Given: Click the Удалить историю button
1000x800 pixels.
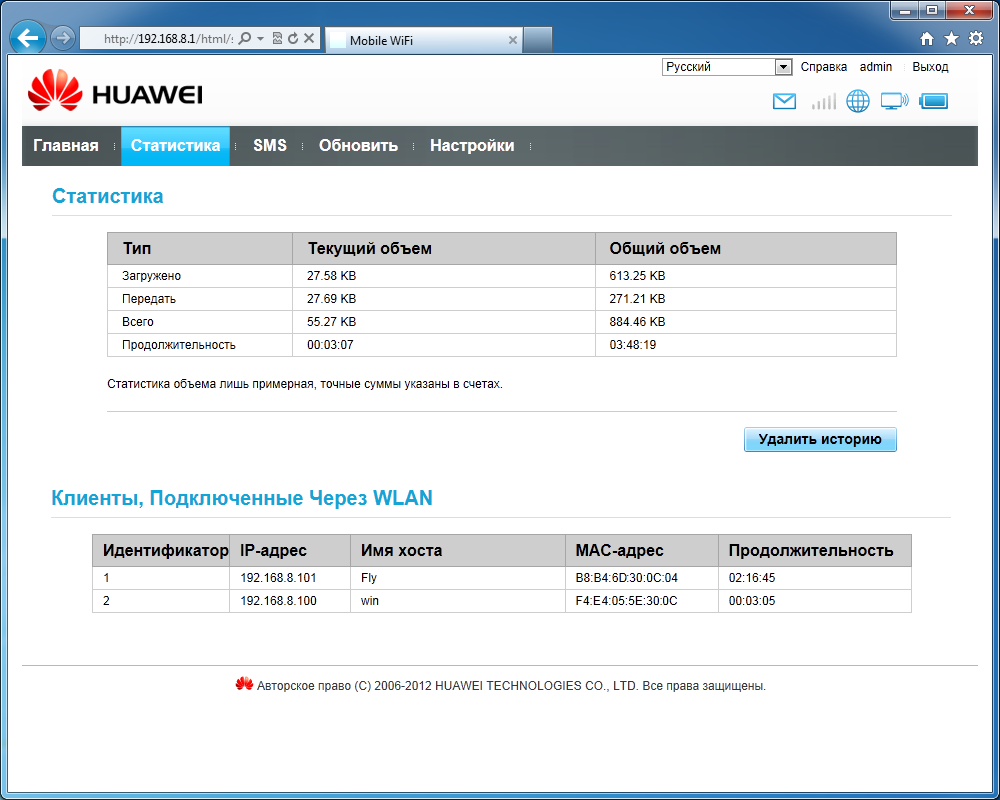Looking at the screenshot, I should pos(820,440).
